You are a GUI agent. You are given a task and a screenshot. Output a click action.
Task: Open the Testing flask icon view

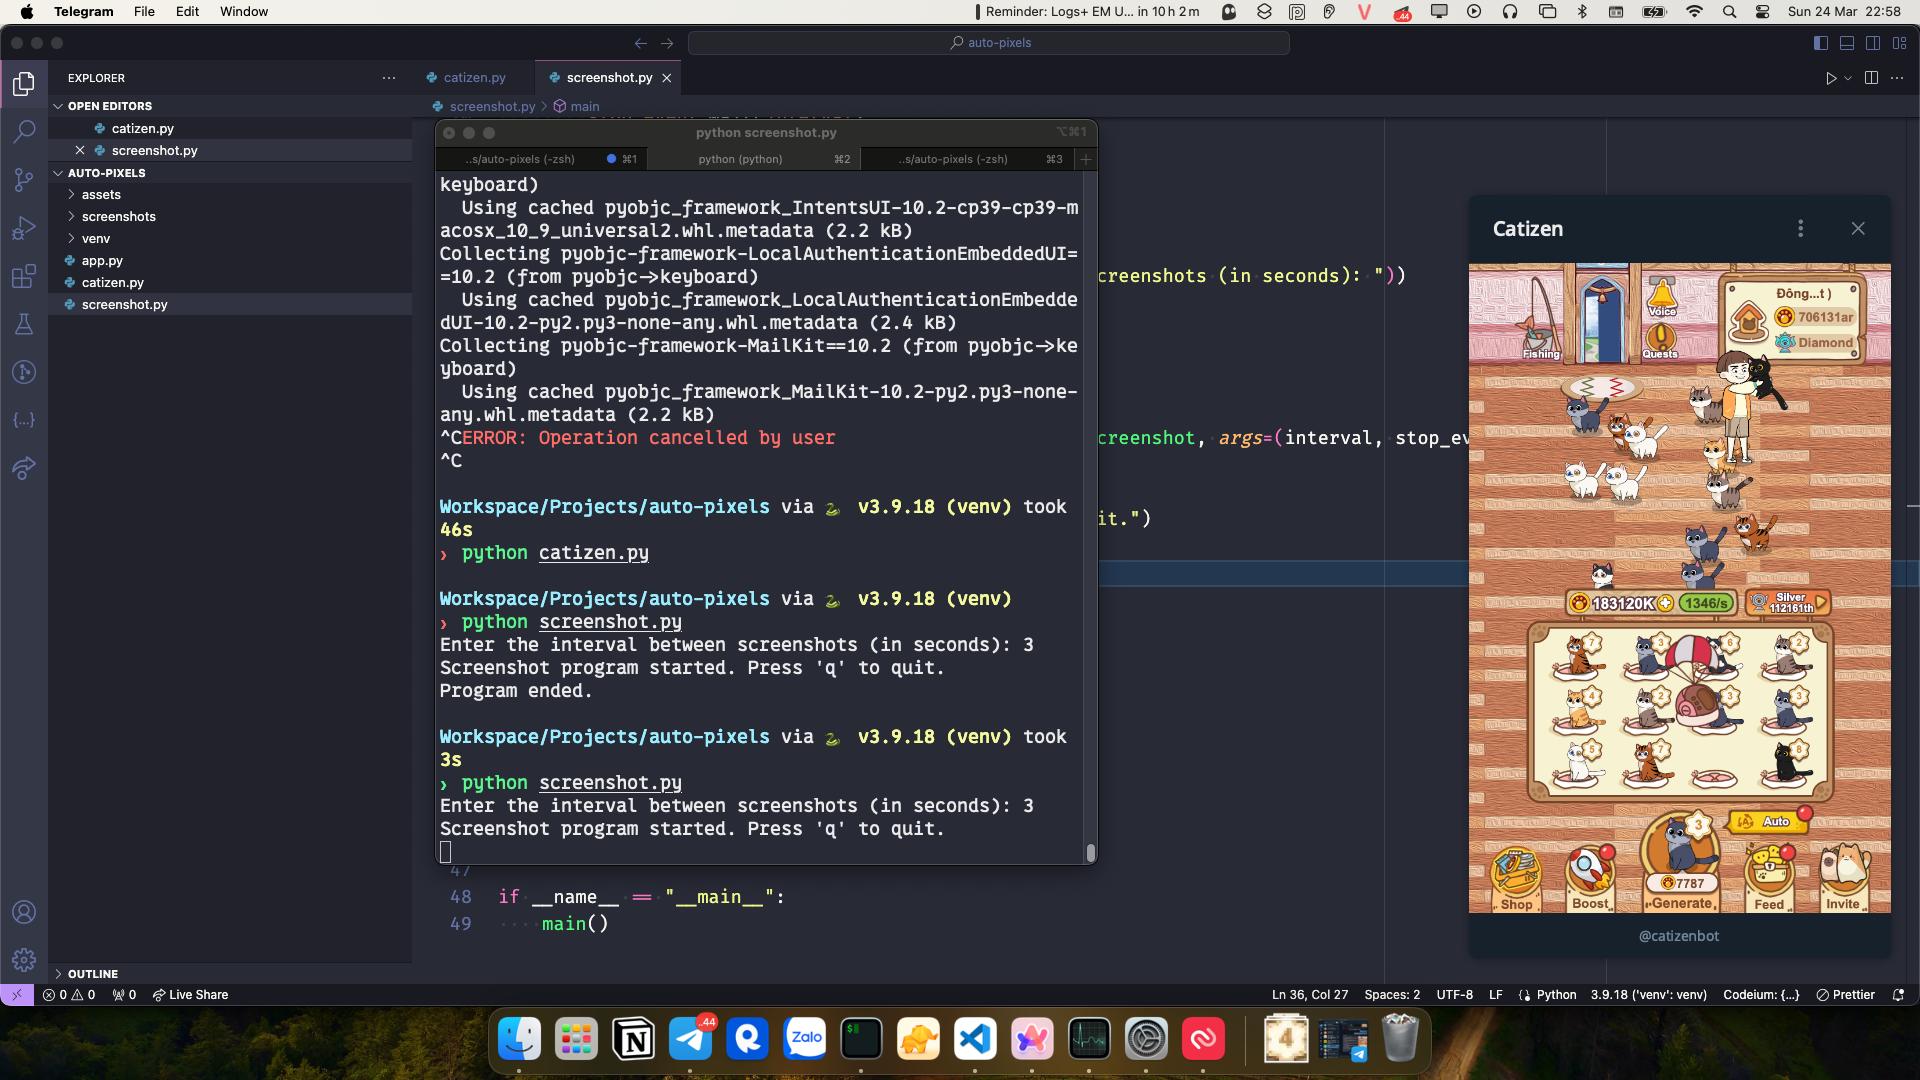(x=24, y=324)
